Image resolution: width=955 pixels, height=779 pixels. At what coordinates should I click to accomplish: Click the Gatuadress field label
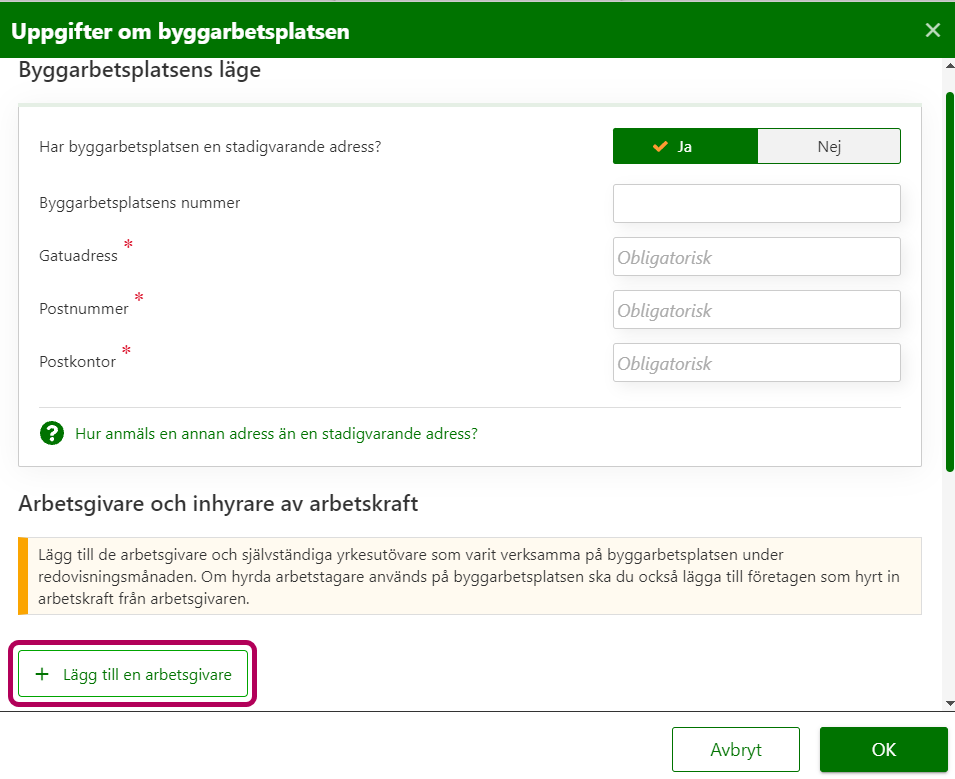tap(78, 256)
